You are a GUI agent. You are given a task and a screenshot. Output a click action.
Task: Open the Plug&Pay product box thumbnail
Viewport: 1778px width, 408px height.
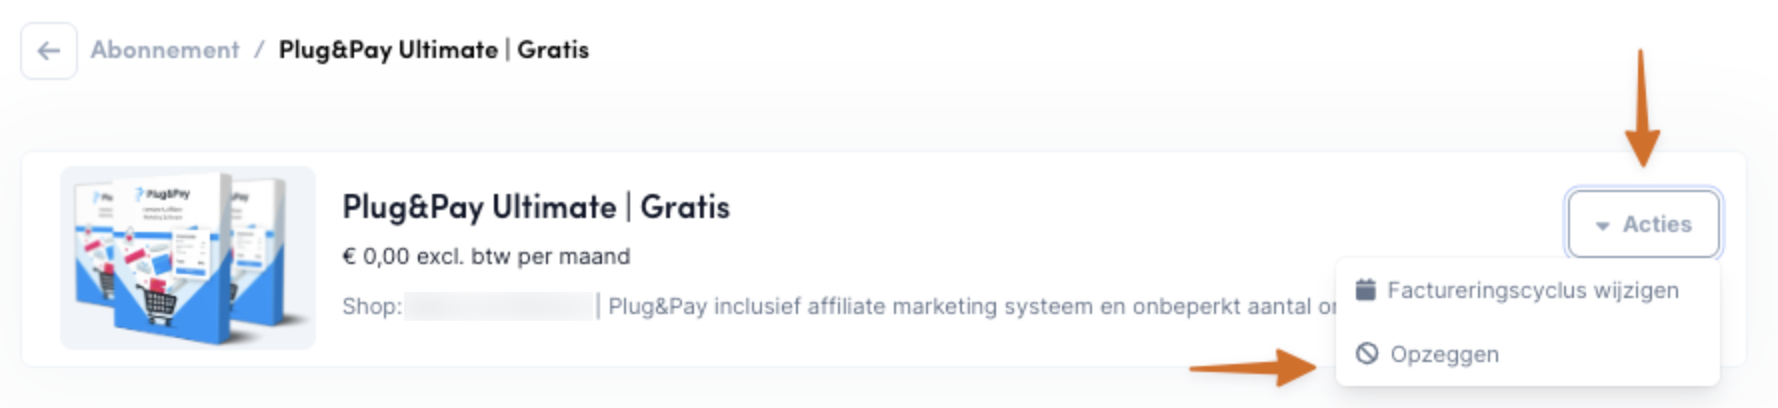point(188,258)
